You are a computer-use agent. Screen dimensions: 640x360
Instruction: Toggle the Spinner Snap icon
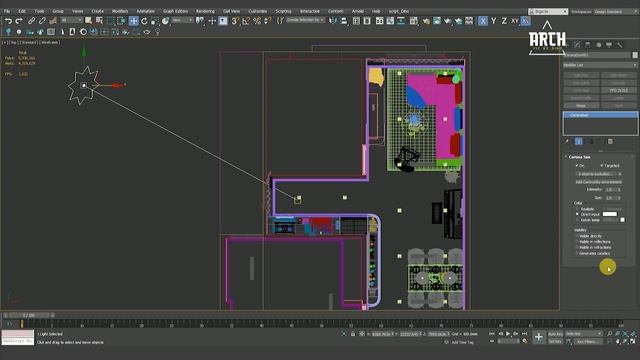pyautogui.click(x=267, y=21)
